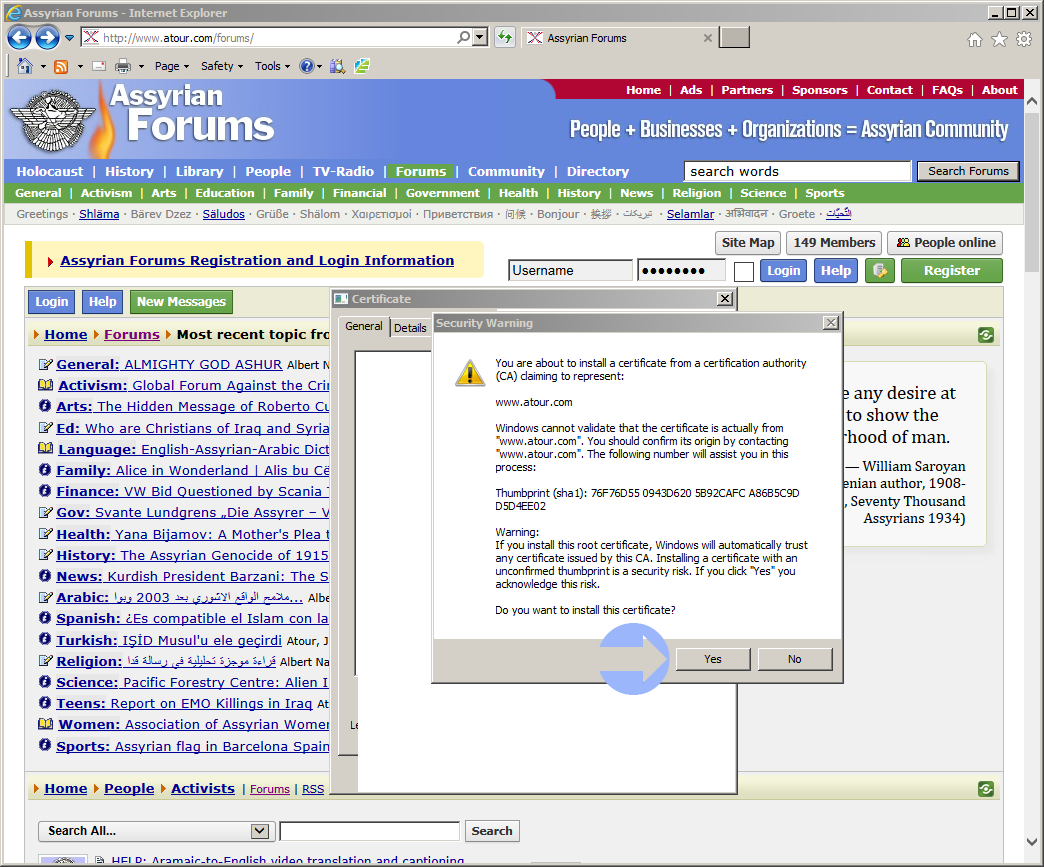The width and height of the screenshot is (1044, 867).
Task: Click the Search Forums button
Action: (968, 171)
